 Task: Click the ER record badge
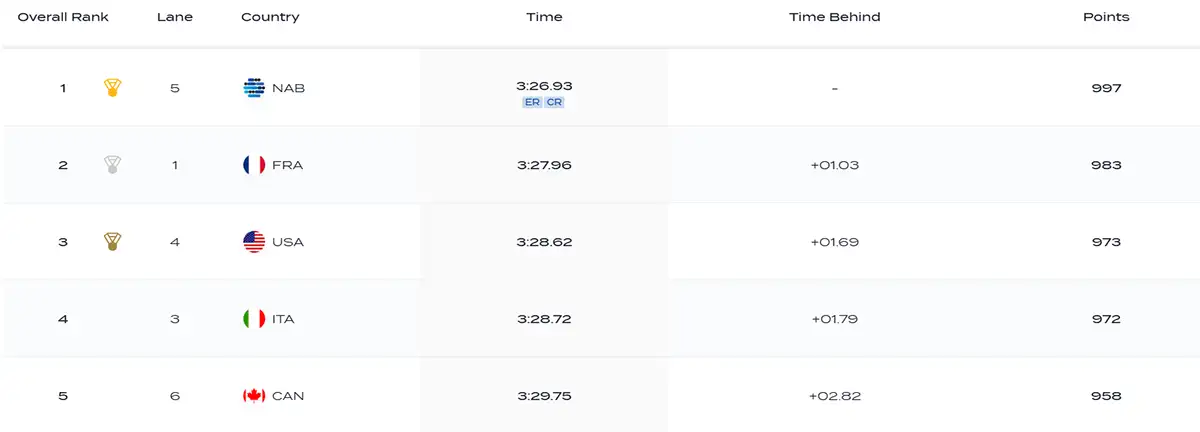pos(532,102)
